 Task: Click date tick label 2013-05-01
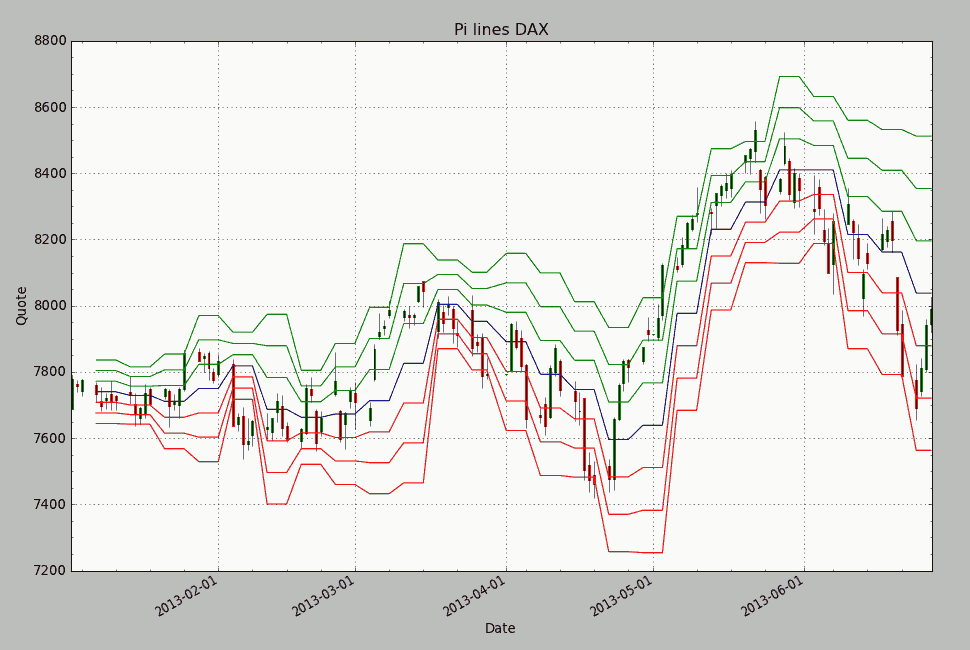621,596
